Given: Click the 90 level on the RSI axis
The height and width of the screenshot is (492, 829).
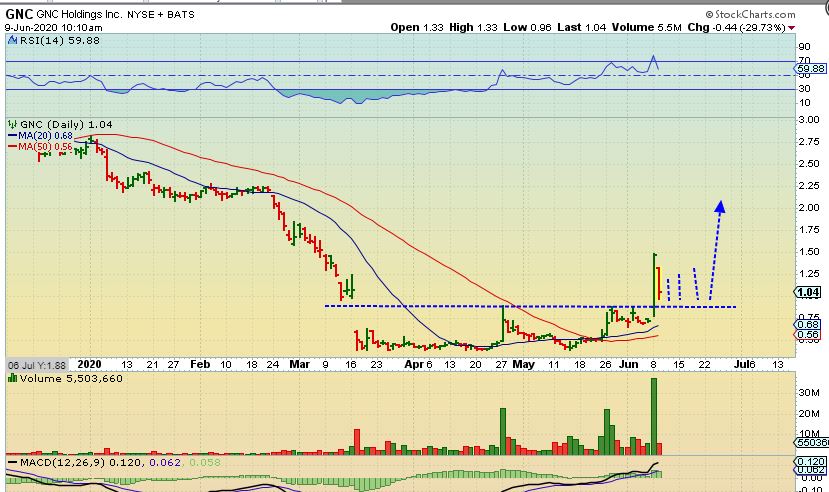Looking at the screenshot, I should (x=804, y=47).
